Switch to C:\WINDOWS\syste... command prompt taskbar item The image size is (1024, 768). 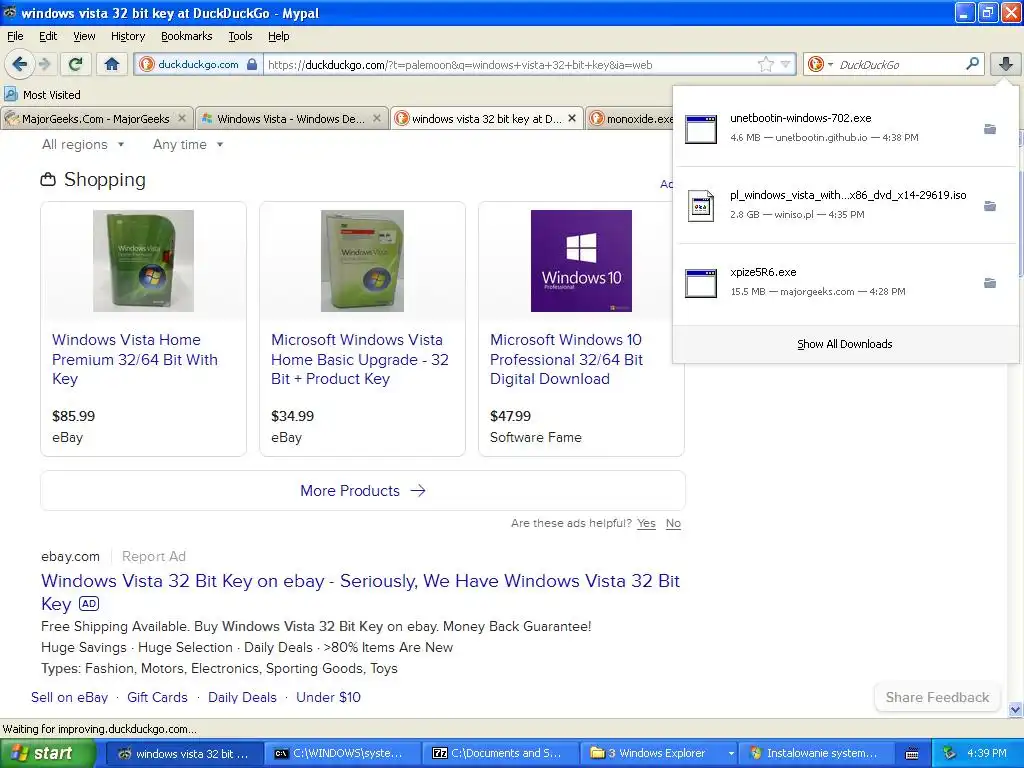point(342,753)
